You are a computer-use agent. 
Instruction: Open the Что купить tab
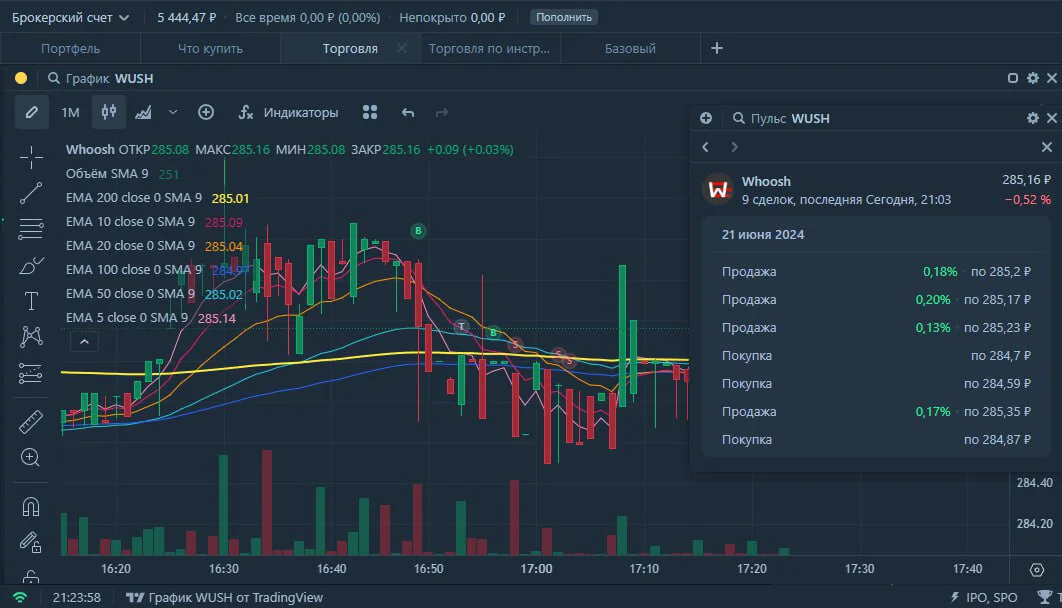(210, 49)
